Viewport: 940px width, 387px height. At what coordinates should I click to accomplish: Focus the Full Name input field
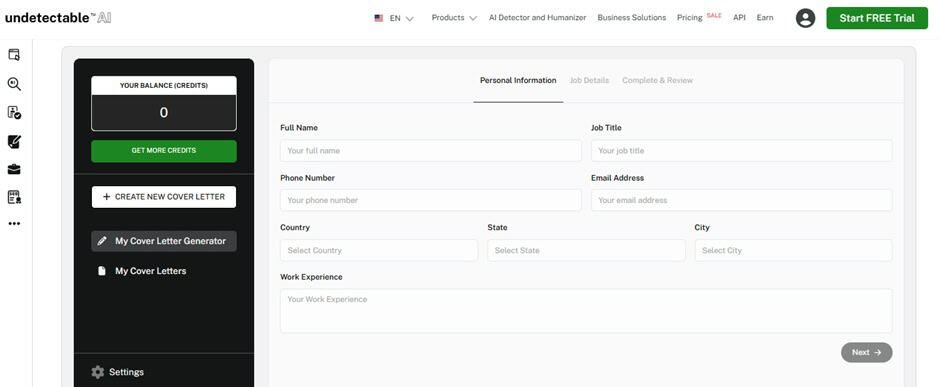coord(430,150)
